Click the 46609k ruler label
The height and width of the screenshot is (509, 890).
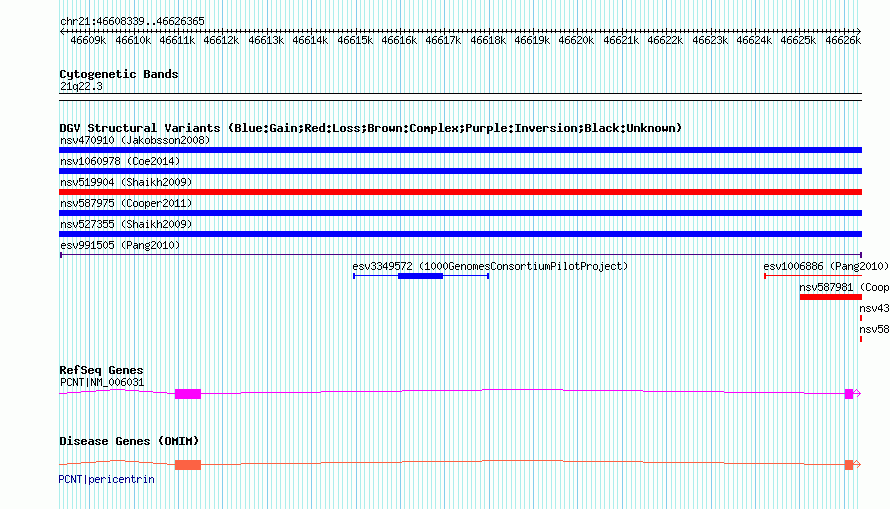pos(88,41)
